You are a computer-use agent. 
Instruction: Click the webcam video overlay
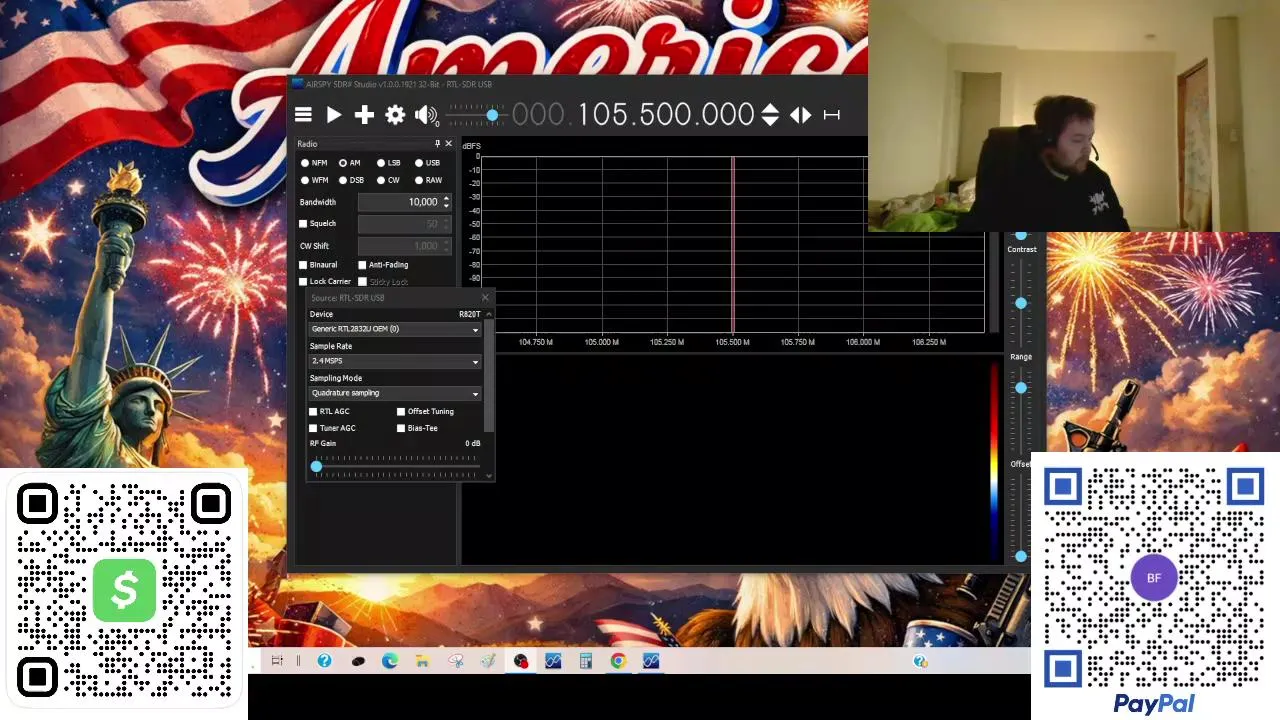(x=1073, y=116)
